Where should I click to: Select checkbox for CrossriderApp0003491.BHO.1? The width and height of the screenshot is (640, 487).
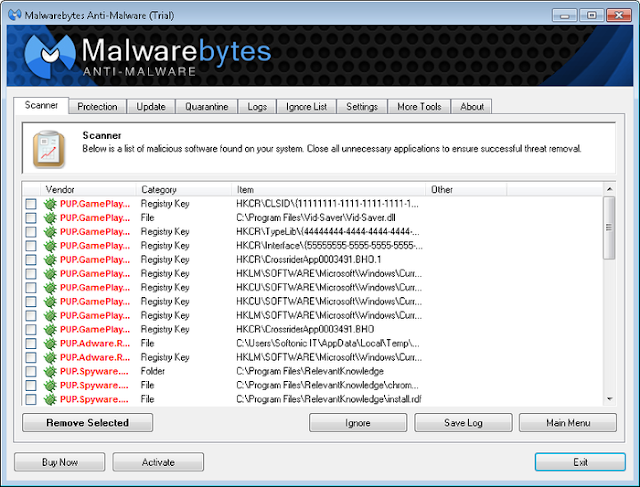[x=31, y=260]
